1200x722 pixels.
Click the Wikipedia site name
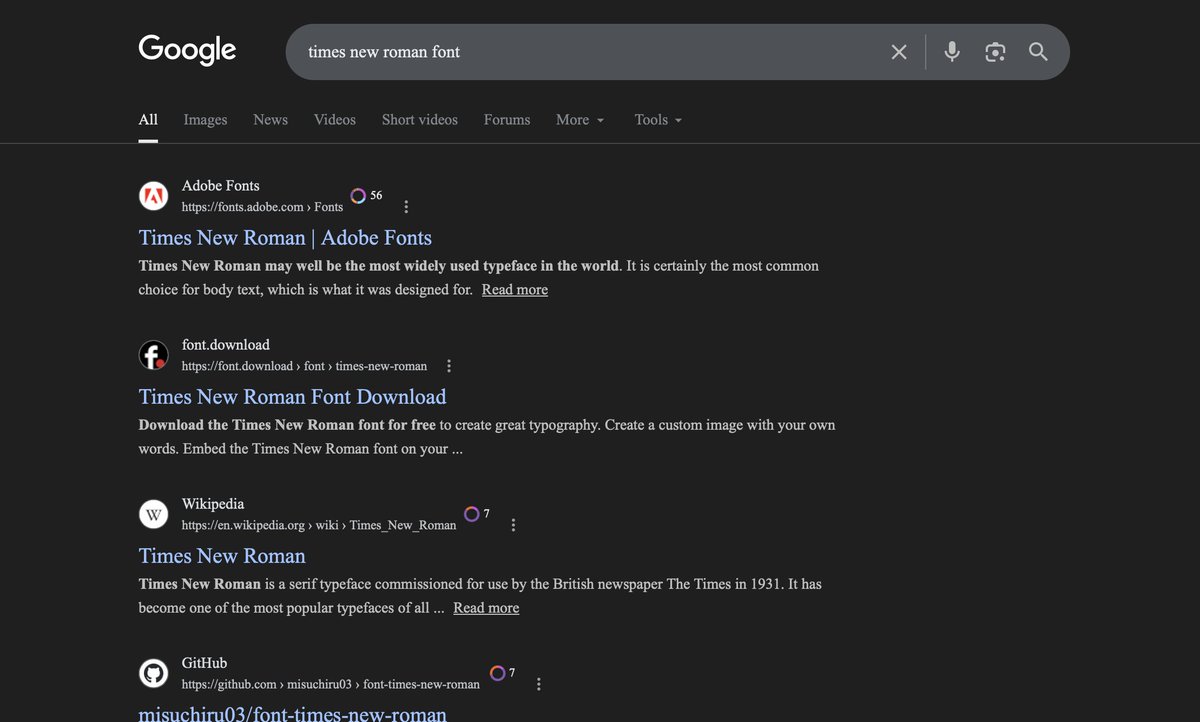point(213,504)
